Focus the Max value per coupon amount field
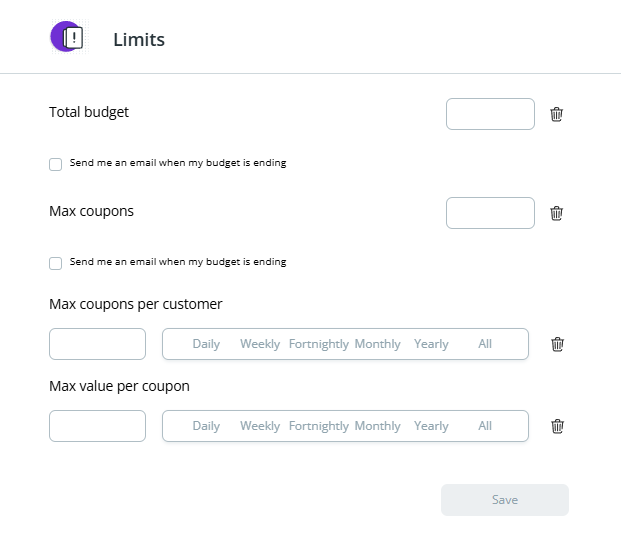 click(x=97, y=426)
